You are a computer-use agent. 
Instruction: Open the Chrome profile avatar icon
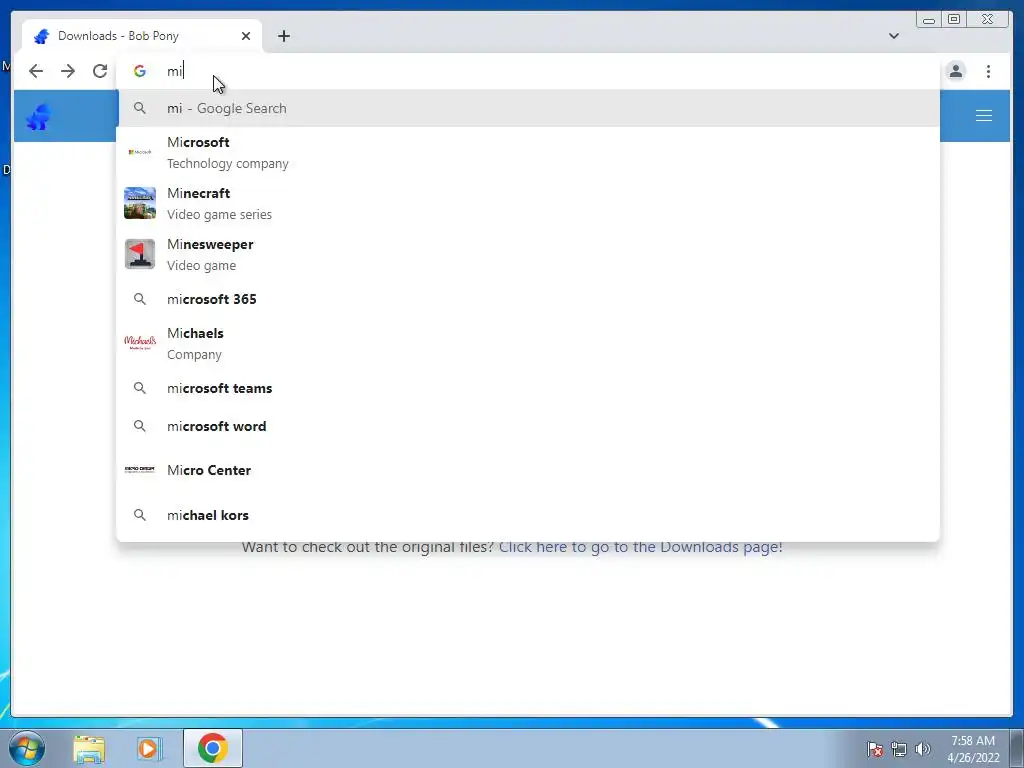pyautogui.click(x=955, y=71)
